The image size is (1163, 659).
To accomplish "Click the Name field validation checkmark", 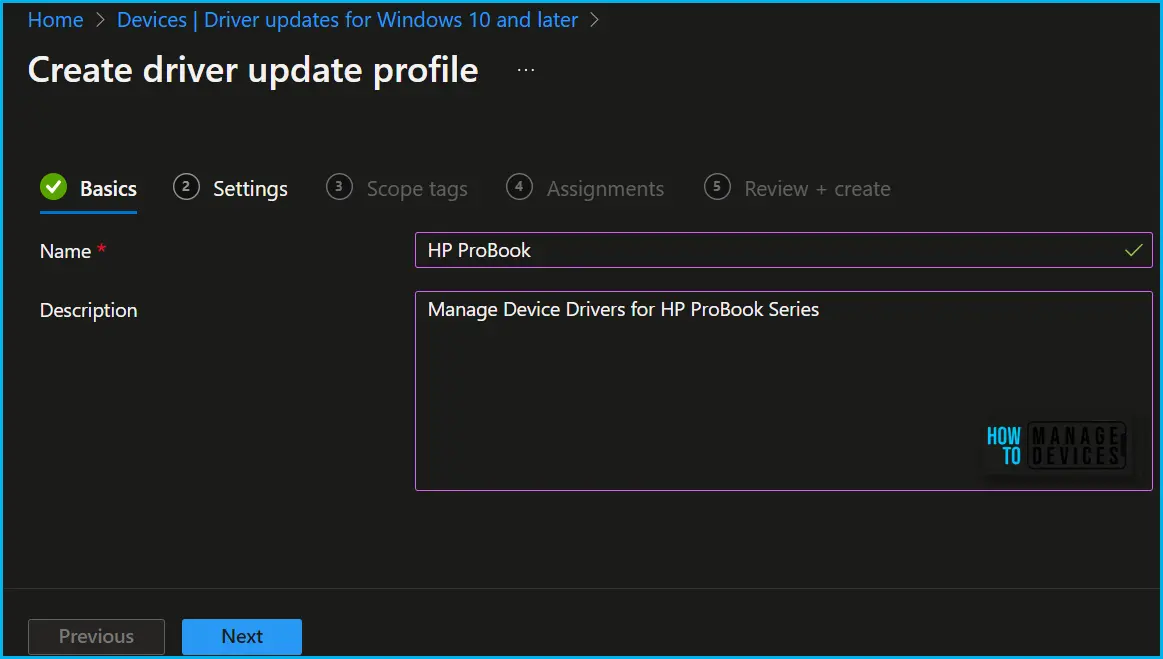I will click(x=1133, y=250).
